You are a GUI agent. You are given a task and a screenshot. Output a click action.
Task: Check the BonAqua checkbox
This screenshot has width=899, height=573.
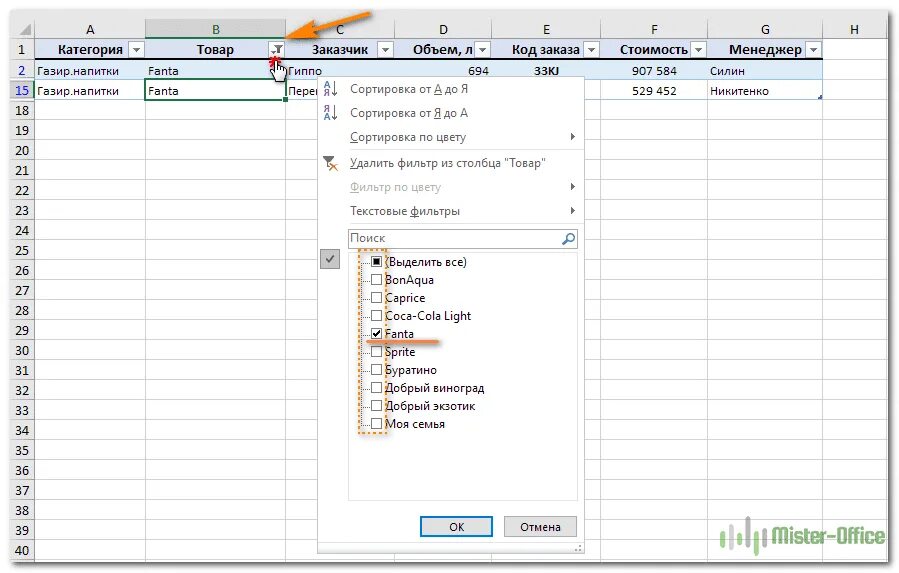pyautogui.click(x=376, y=280)
